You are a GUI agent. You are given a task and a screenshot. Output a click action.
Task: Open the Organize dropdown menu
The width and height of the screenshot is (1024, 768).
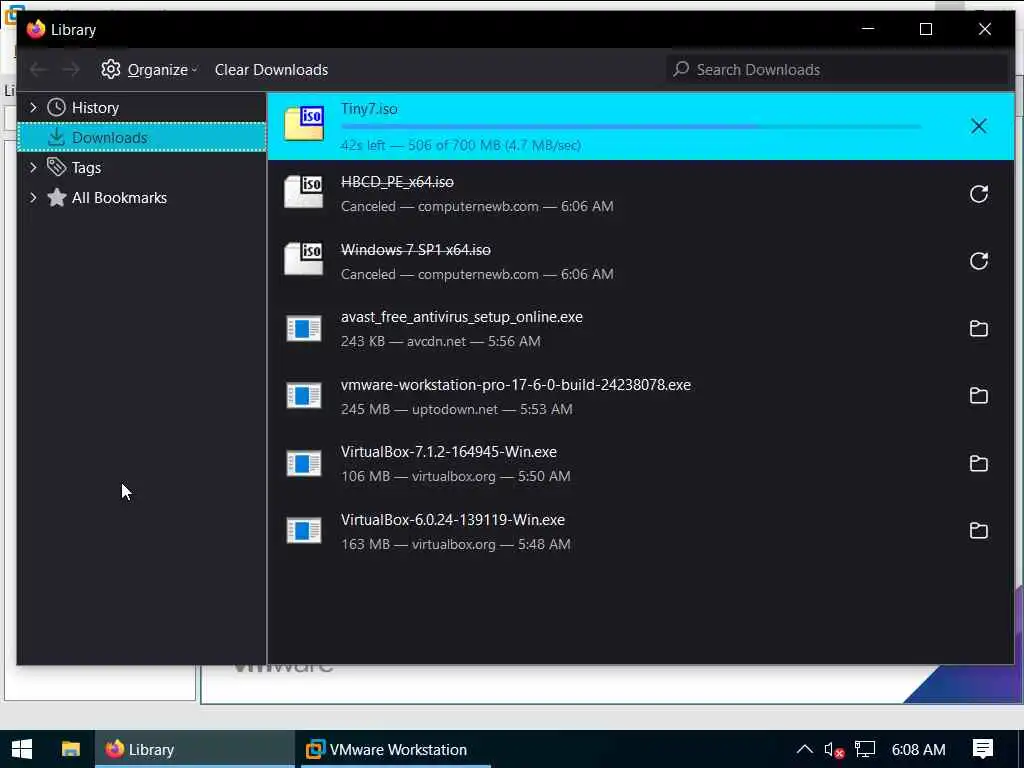(150, 69)
